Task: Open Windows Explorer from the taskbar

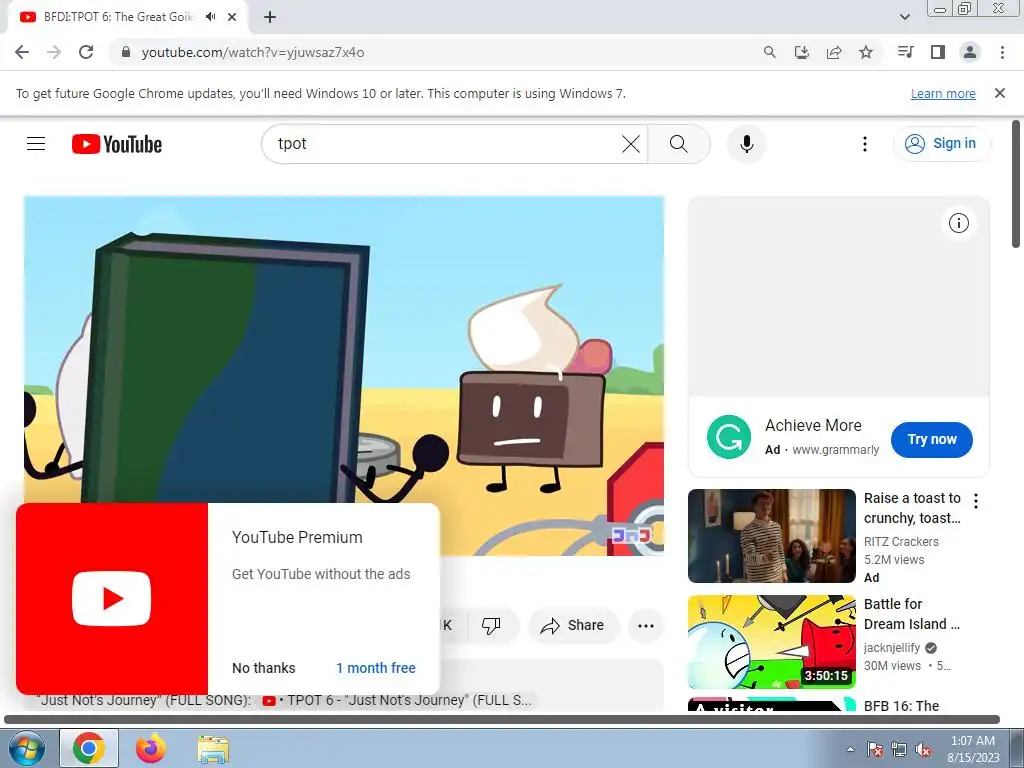Action: coord(213,749)
